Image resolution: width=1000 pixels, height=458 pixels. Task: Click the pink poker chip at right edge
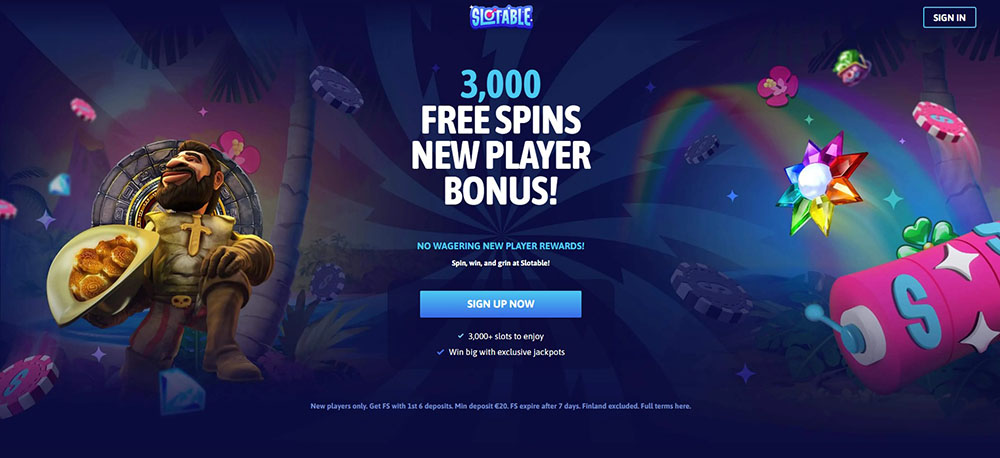tap(940, 121)
